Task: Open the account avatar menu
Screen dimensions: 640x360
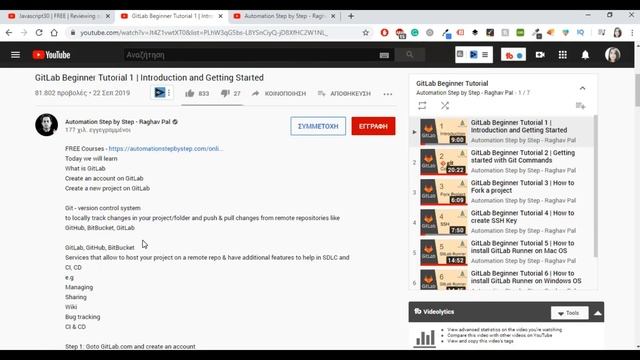Action: [613, 55]
